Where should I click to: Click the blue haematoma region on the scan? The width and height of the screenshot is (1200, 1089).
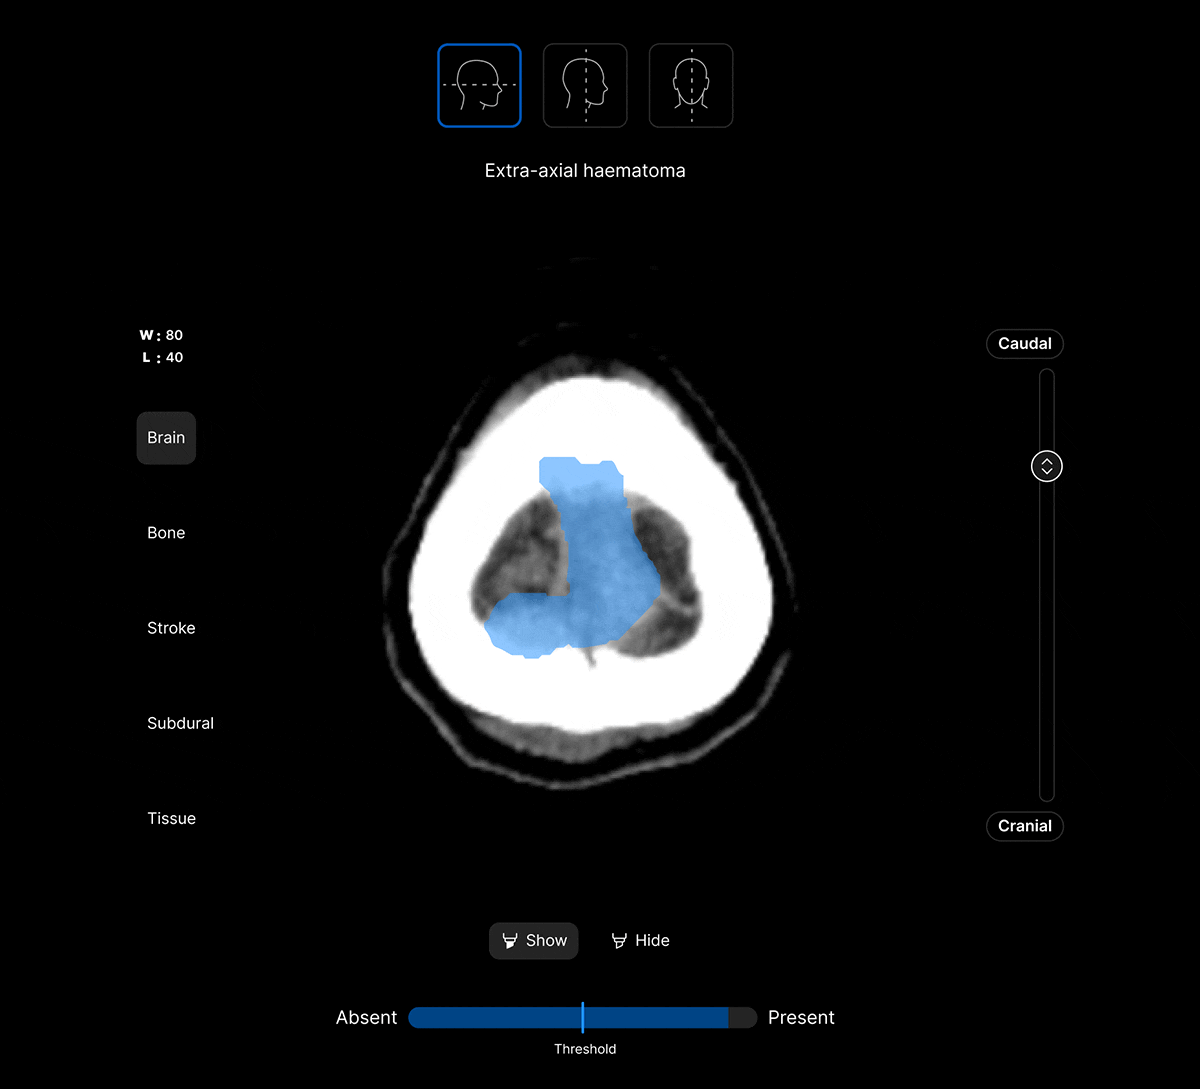(x=595, y=570)
